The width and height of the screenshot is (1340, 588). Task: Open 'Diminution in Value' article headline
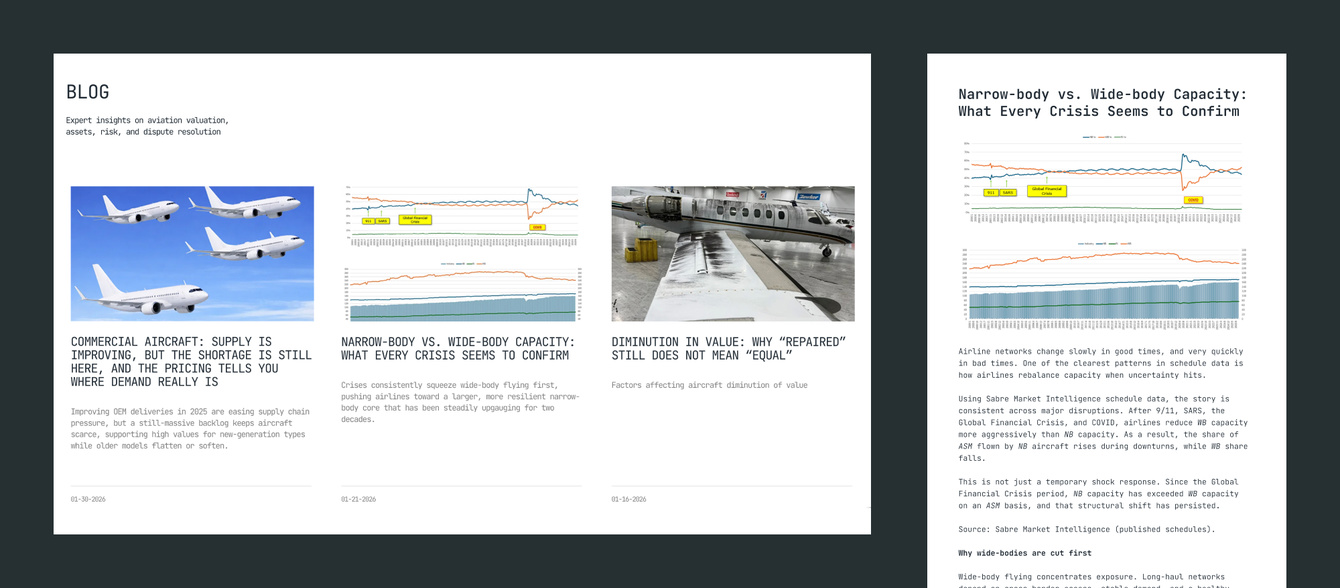point(729,348)
